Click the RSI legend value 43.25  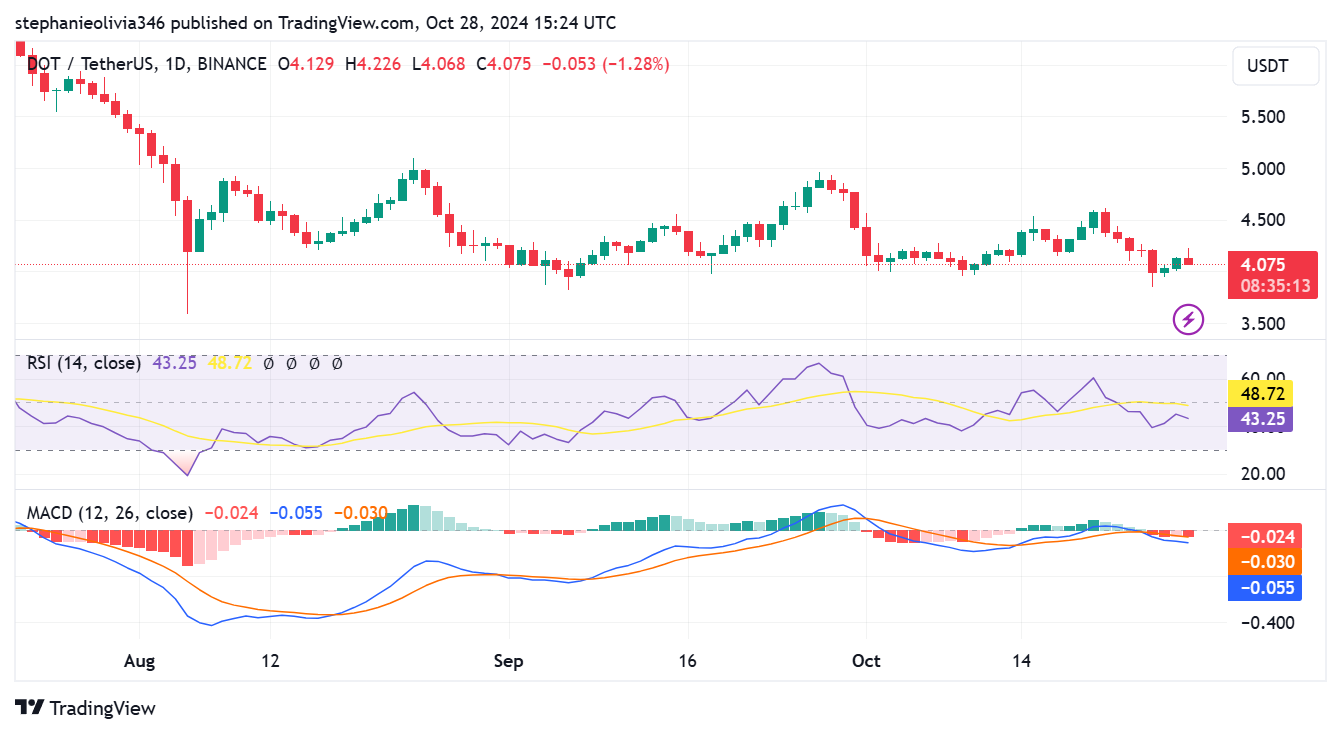175,363
